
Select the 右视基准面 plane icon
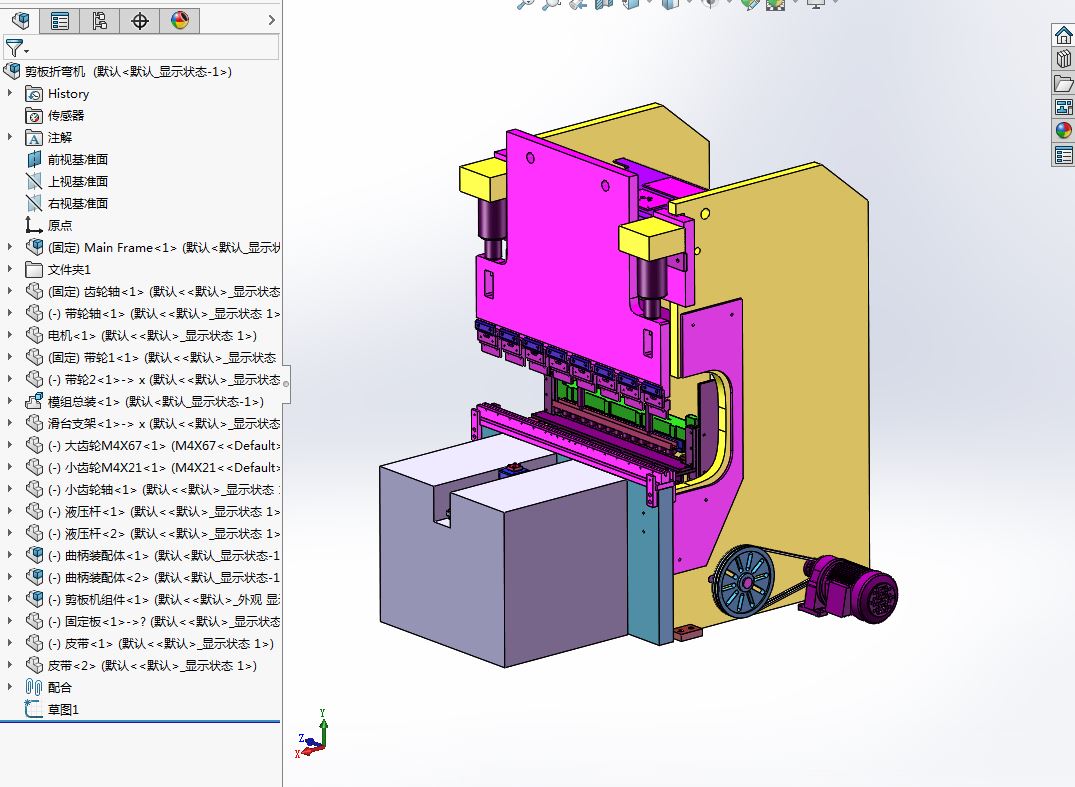coord(34,203)
